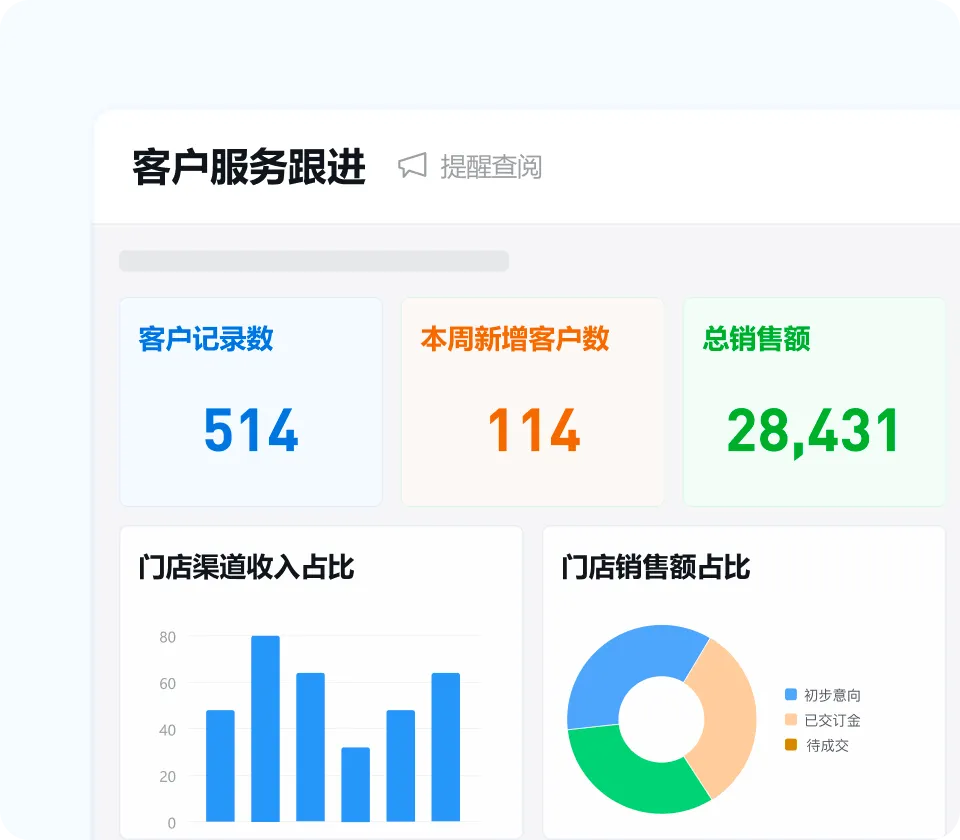
Task: Expand the 客户服务跟进 dashboard header
Action: (250, 166)
